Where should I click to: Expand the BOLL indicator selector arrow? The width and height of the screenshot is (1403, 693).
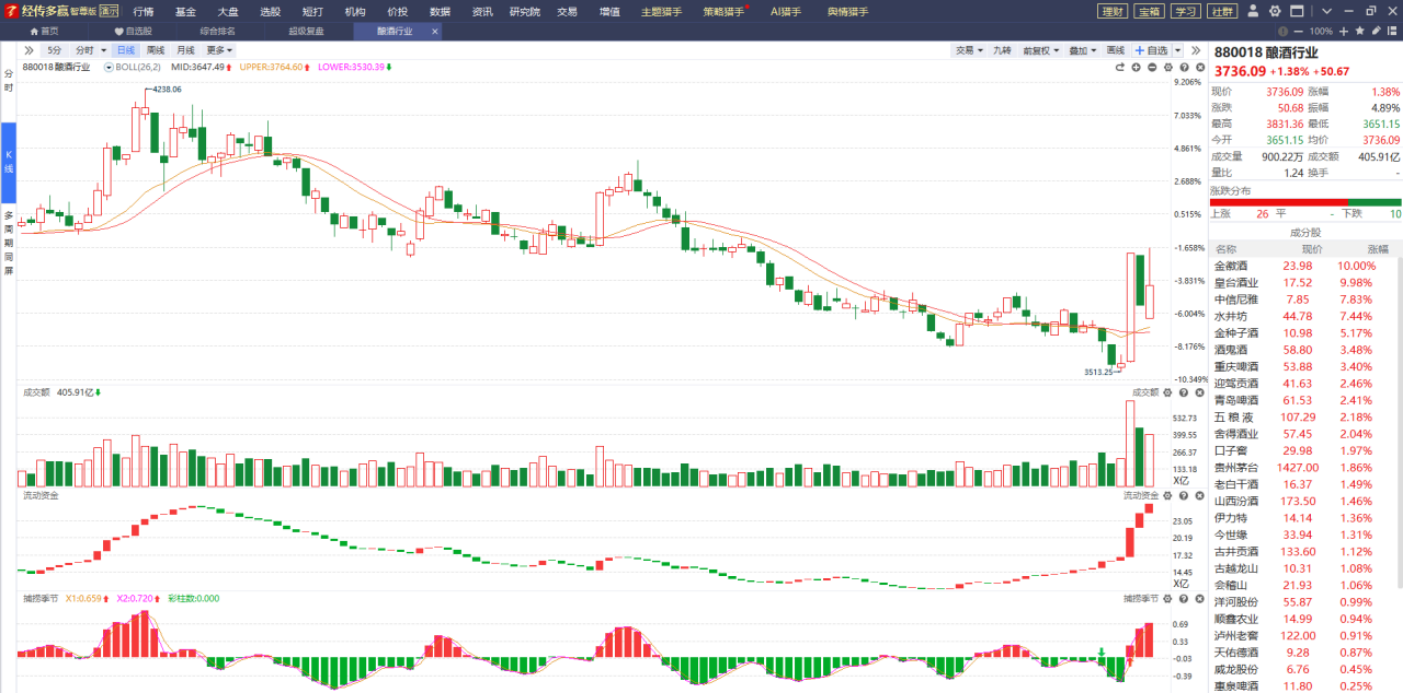click(x=109, y=67)
